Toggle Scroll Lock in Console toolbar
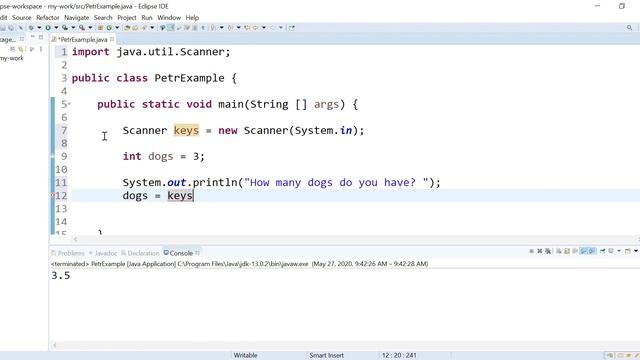The height and width of the screenshot is (360, 640). (567, 251)
